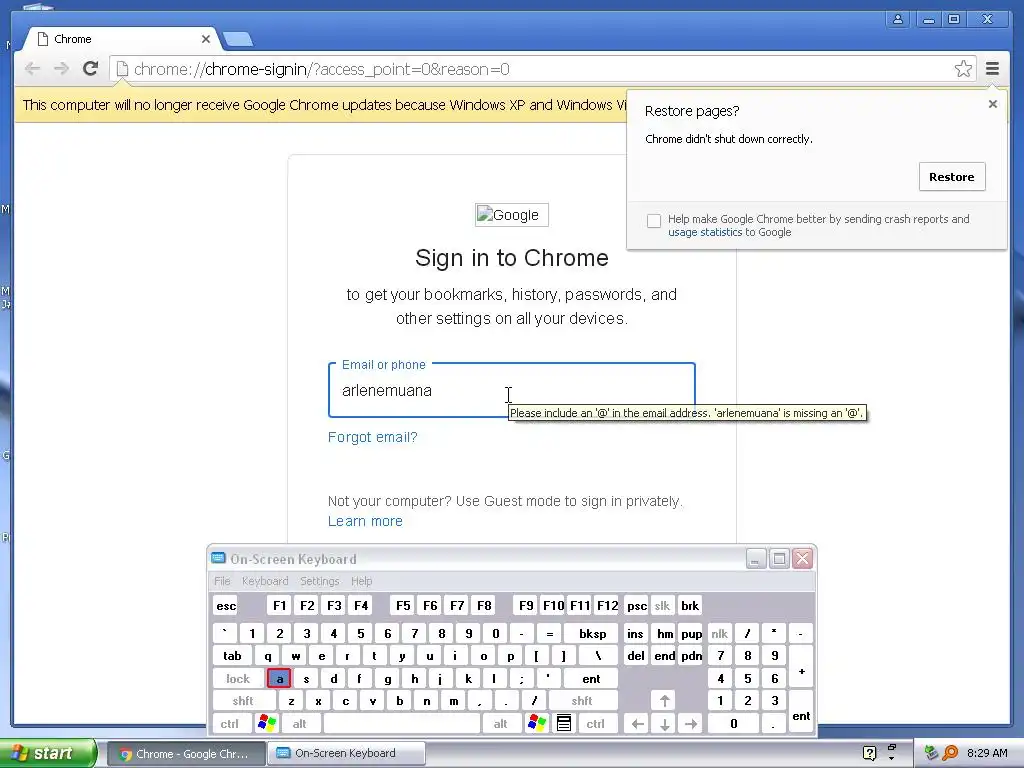Click the esc key on the keyboard
This screenshot has width=1024, height=768.
click(x=226, y=606)
